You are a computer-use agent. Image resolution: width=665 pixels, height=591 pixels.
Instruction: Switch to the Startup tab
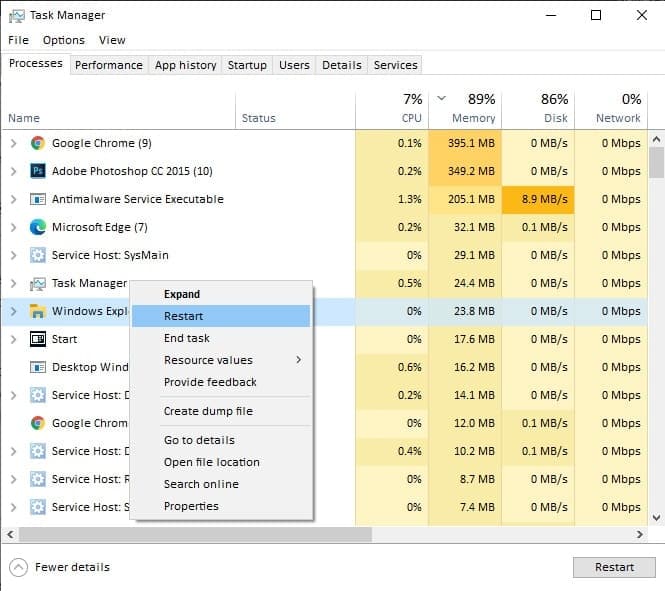click(247, 65)
